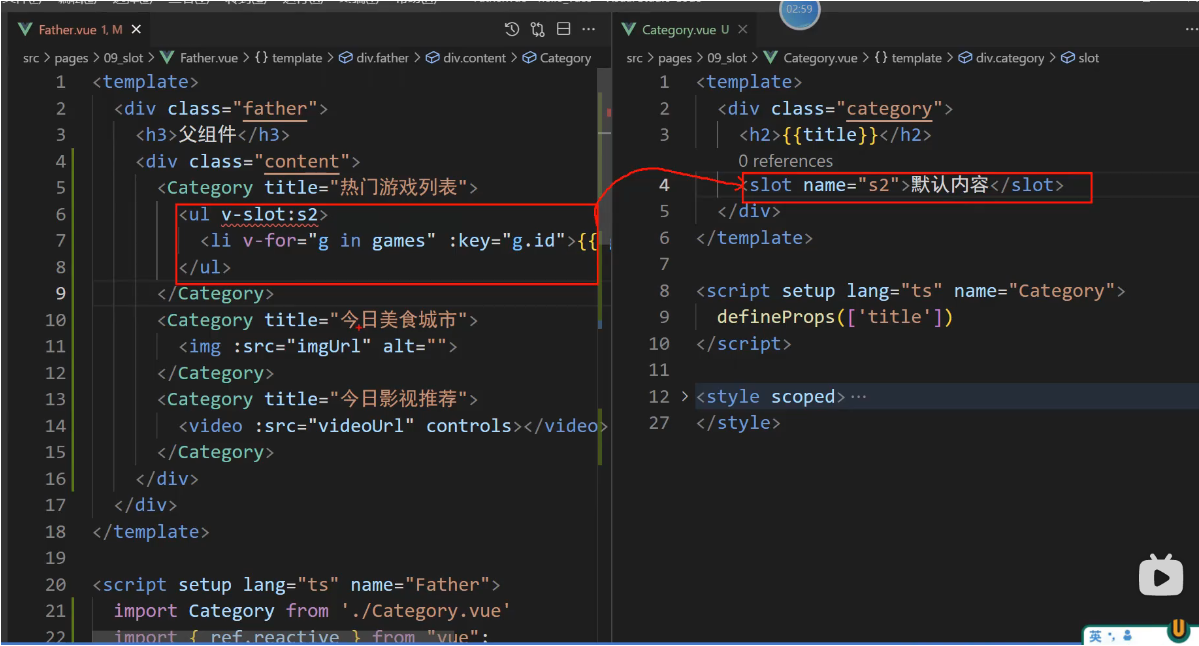This screenshot has width=1199, height=646.
Task: Open the 'Category.vue' breadcrumb item
Action: point(811,58)
